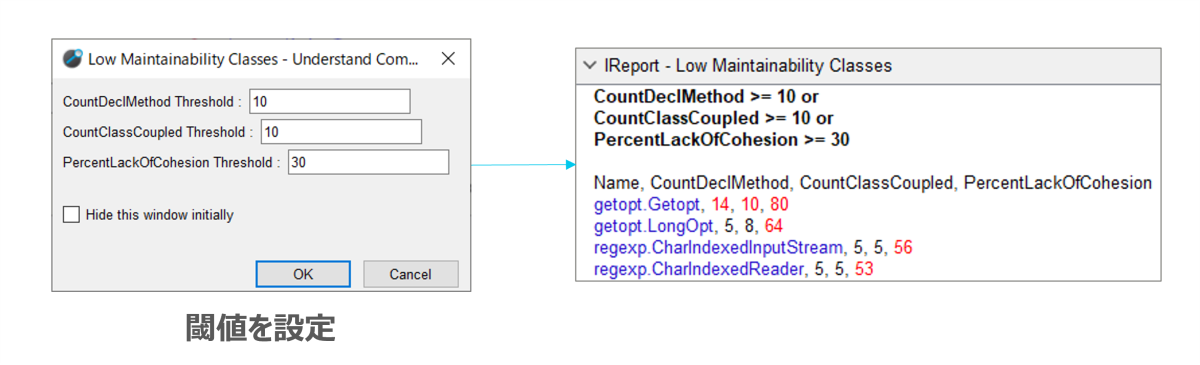This screenshot has height=365, width=1200.
Task: Click the red value 53 in CharIndexedReader row
Action: pyautogui.click(x=865, y=270)
